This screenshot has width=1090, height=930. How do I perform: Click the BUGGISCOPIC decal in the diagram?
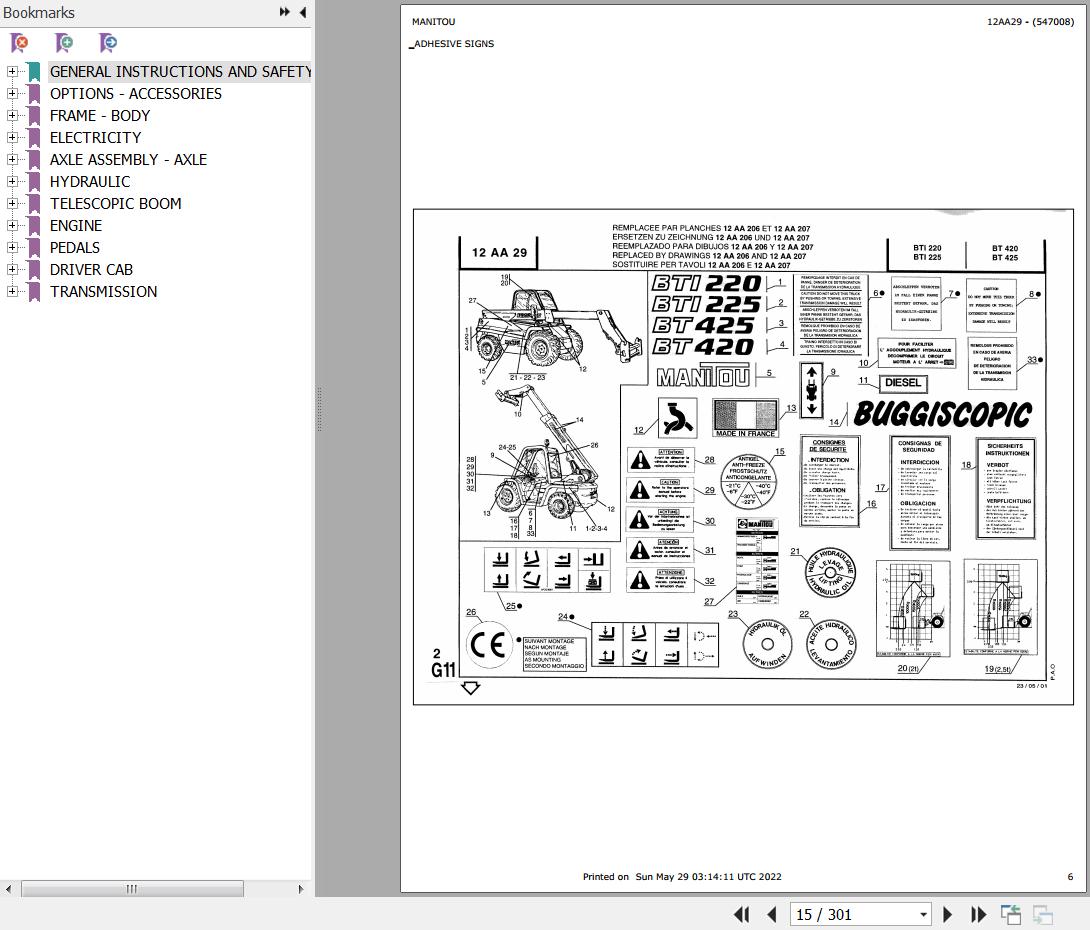(943, 414)
